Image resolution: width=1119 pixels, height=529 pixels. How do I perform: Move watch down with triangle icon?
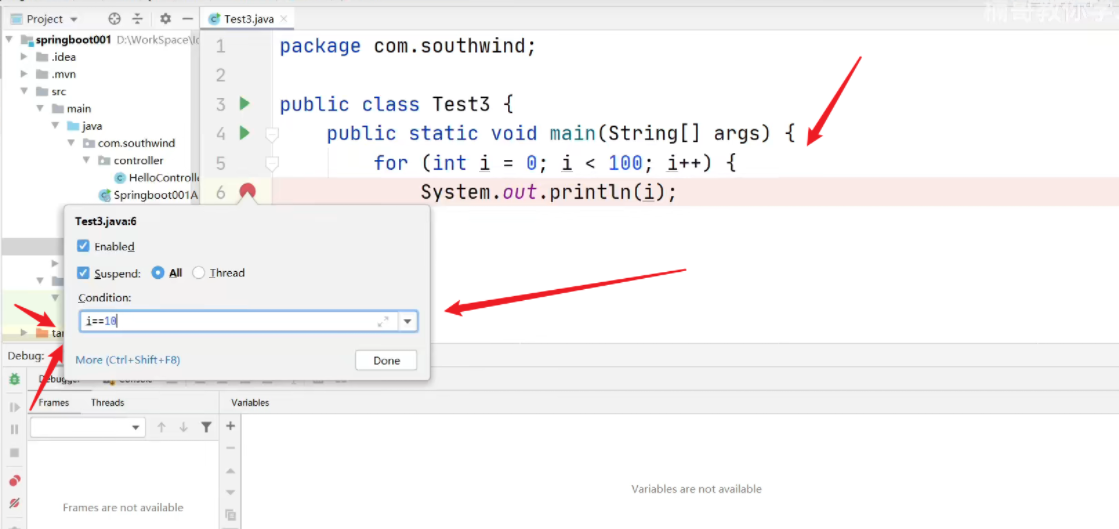pyautogui.click(x=231, y=492)
